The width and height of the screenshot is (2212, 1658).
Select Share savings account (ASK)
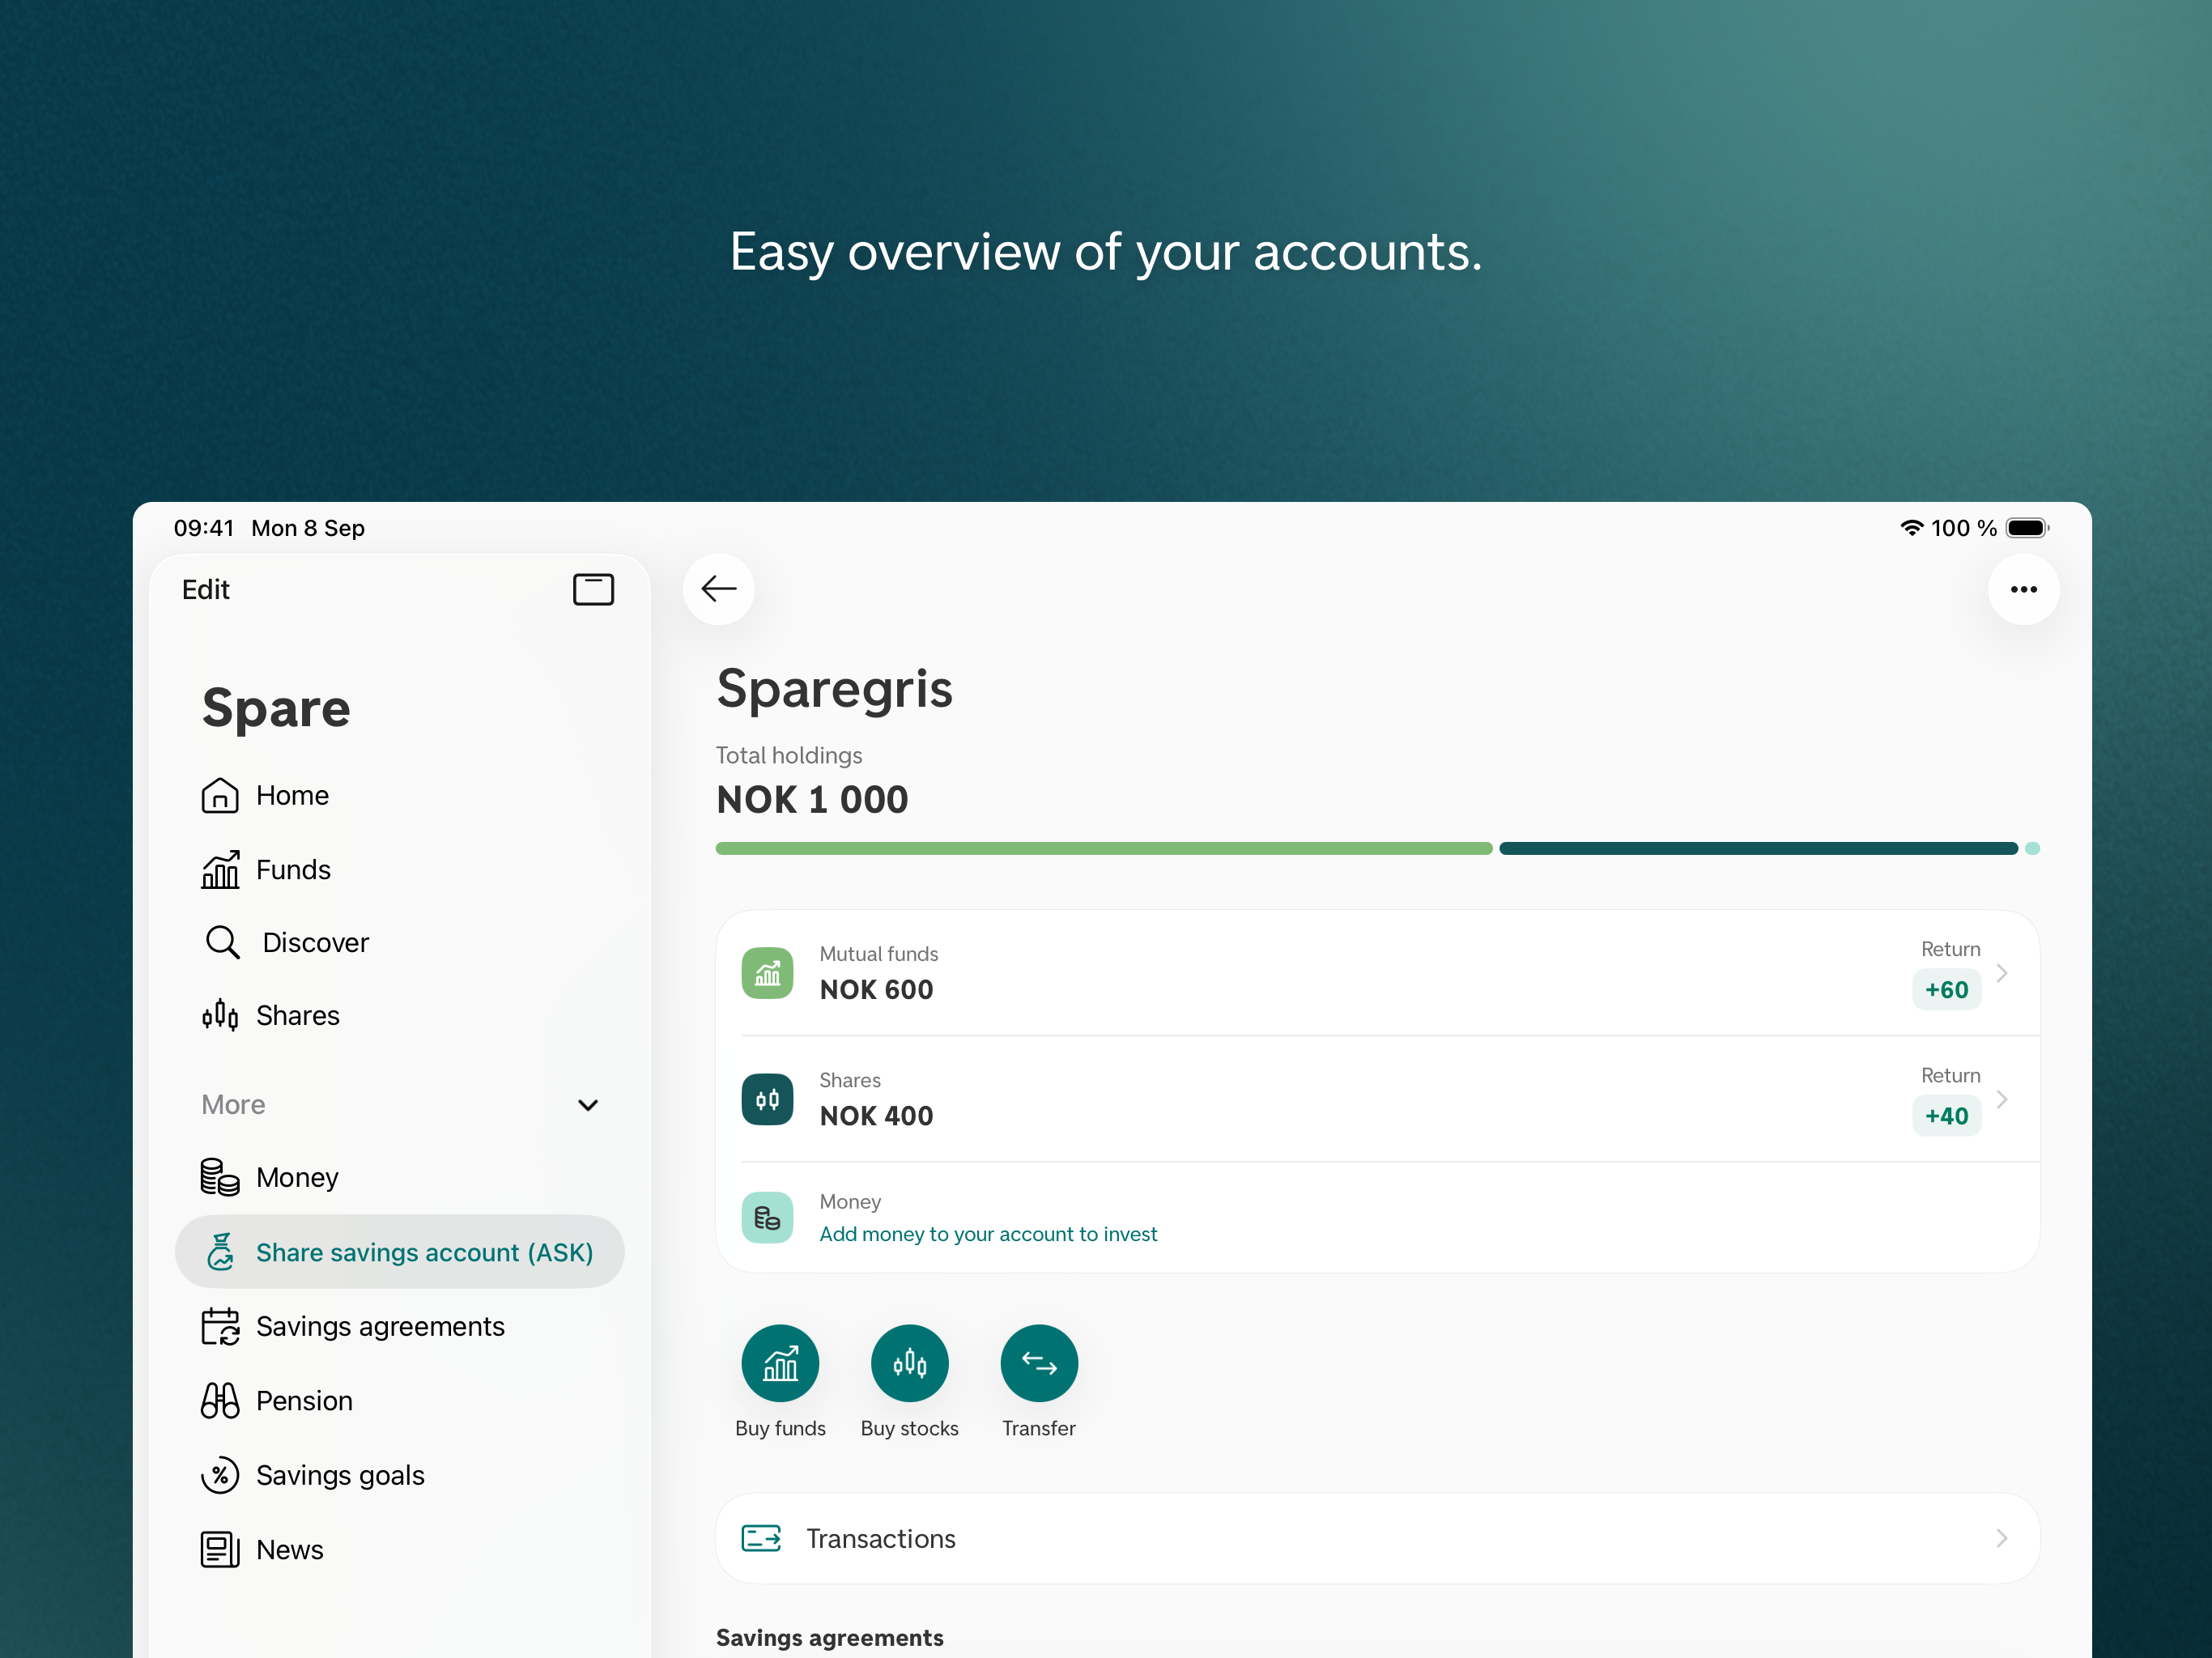click(399, 1252)
